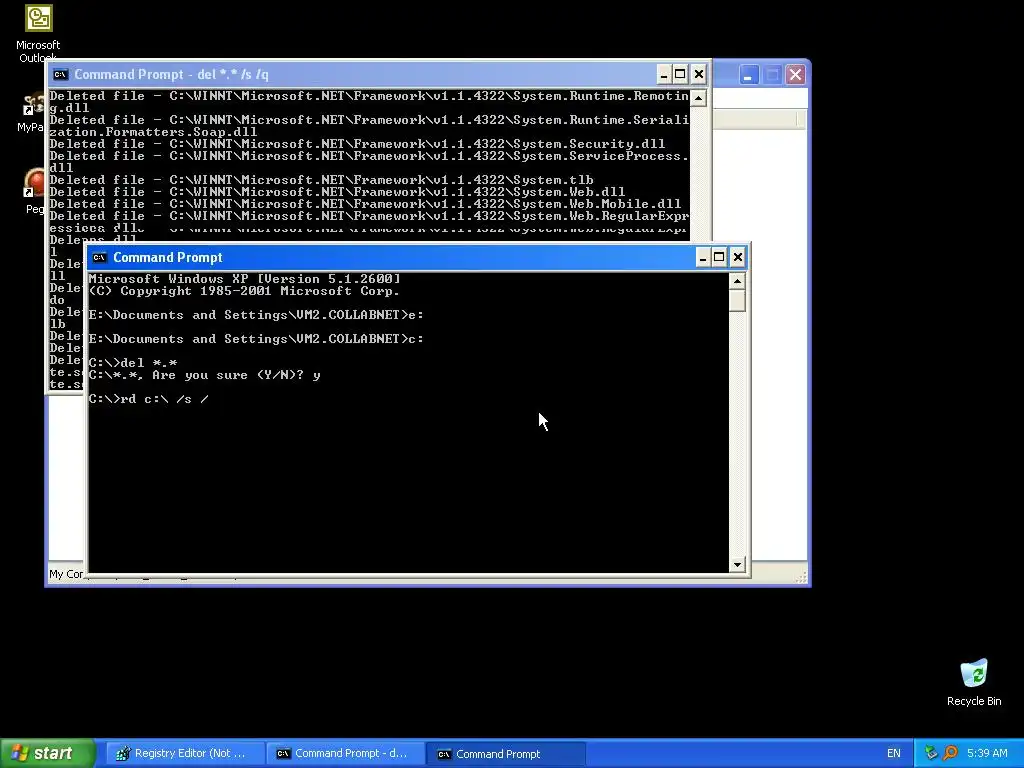Click scroll up arrow in del Command Prompt window
The height and width of the screenshot is (768, 1024).
[x=698, y=99]
